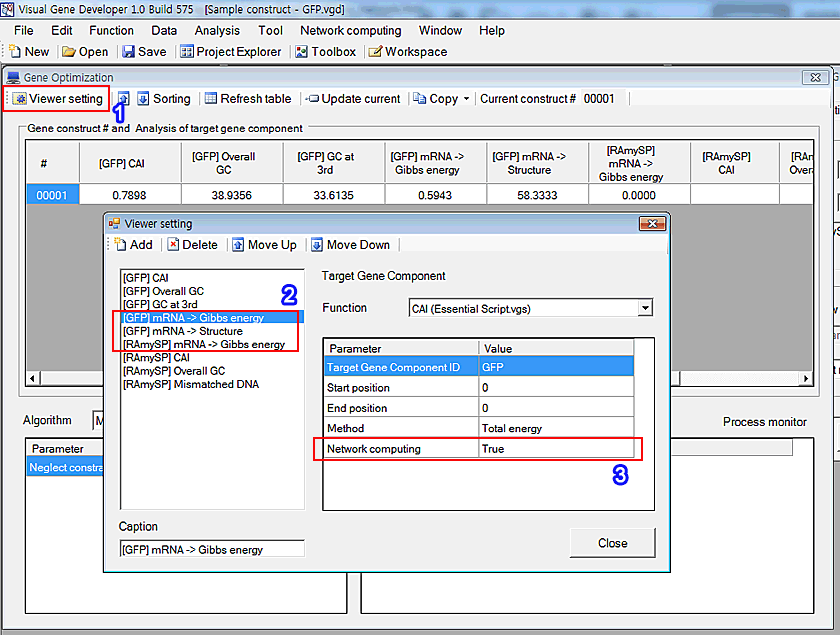Viewport: 840px width, 635px height.
Task: Click the Copy toolbar button
Action: 436,99
